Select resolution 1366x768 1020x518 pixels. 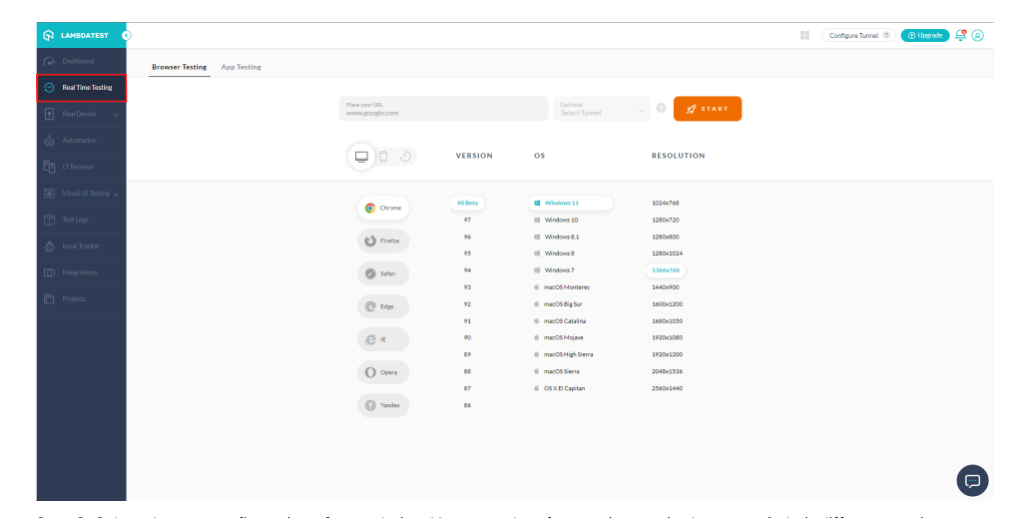(x=665, y=270)
